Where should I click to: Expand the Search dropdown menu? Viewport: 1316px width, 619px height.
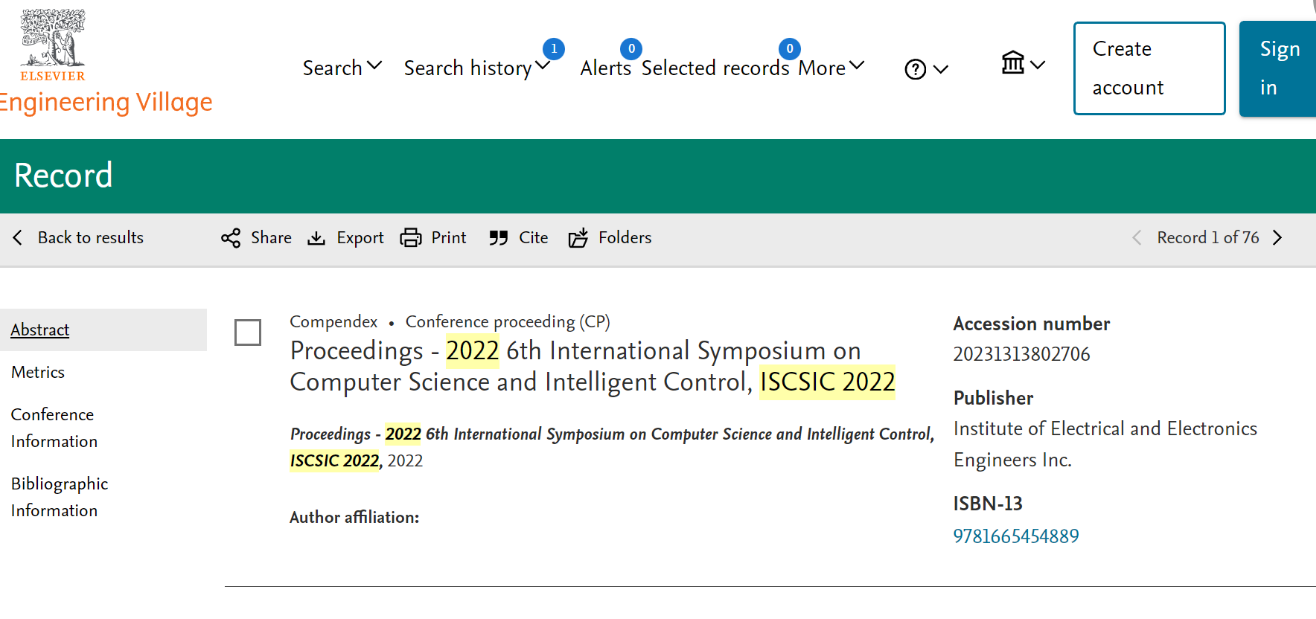tap(343, 67)
